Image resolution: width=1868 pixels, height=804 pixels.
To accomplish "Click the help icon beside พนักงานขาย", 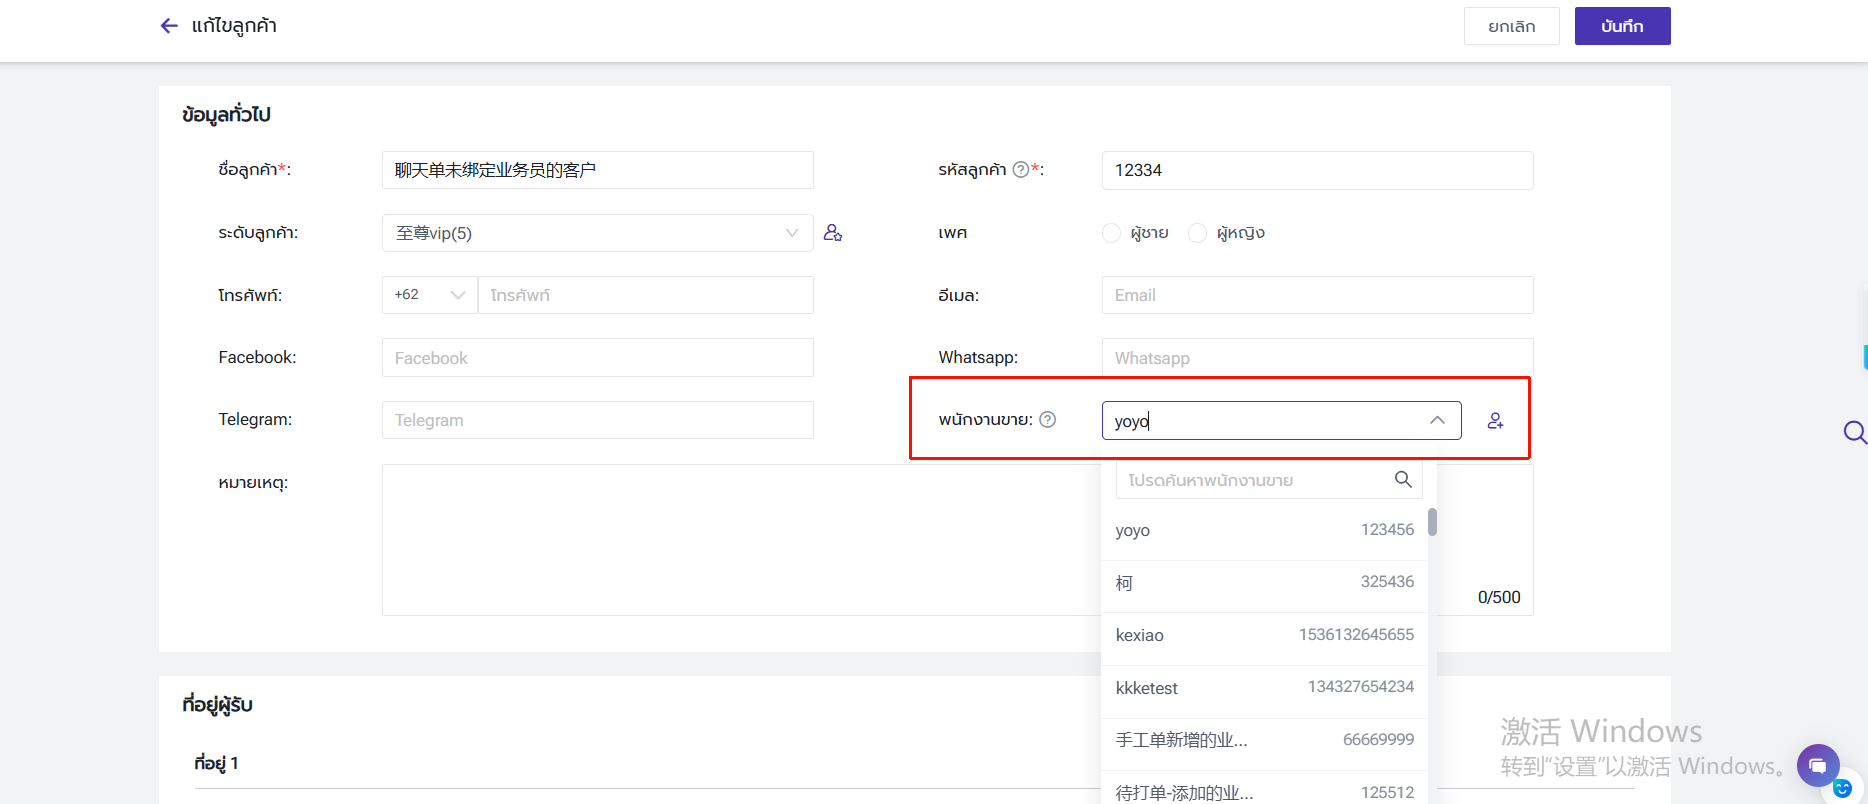I will click(1047, 420).
